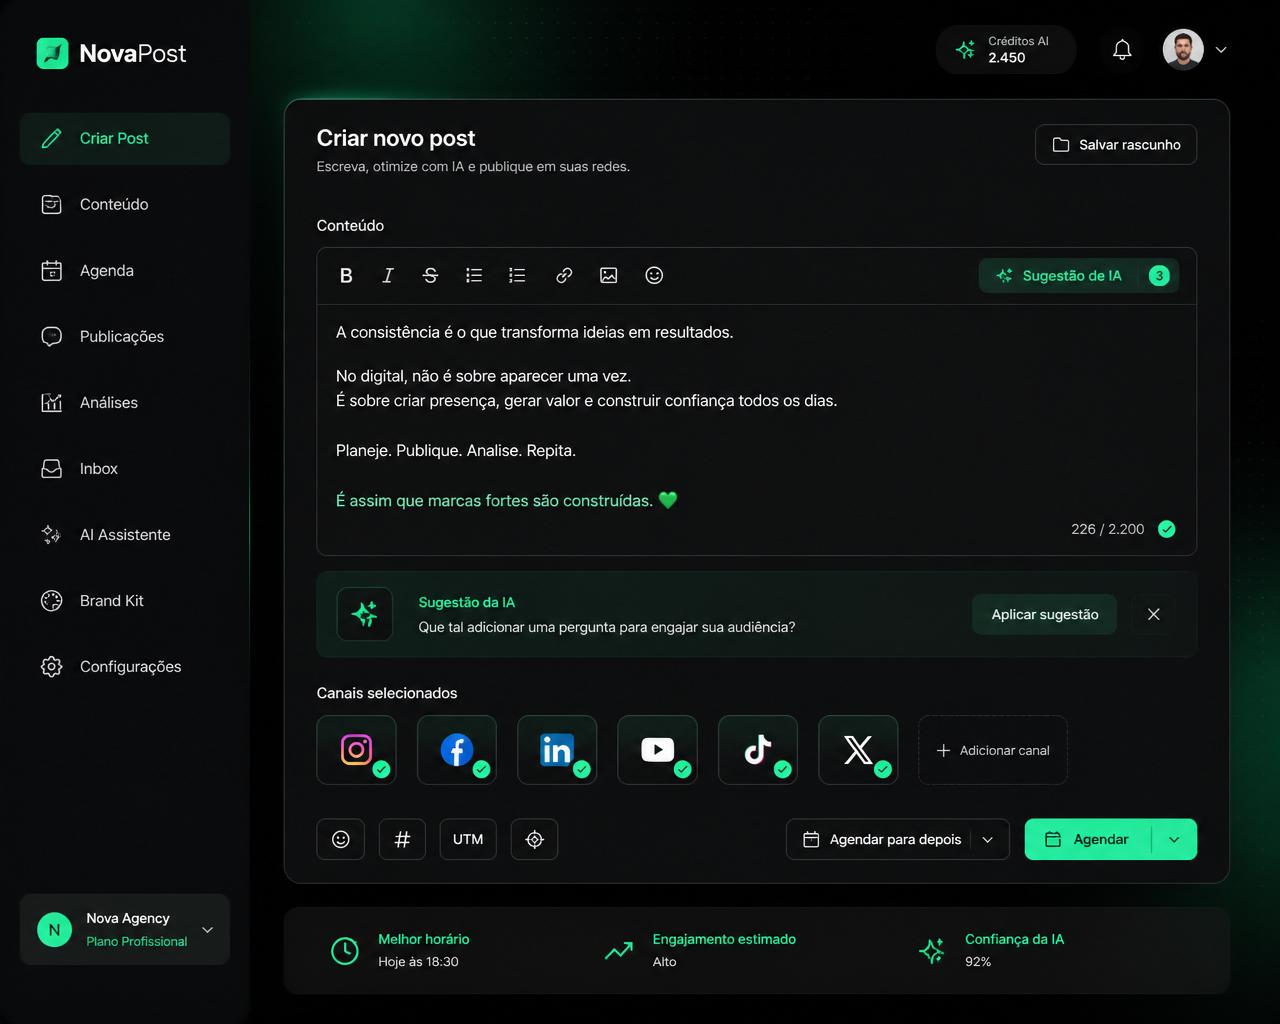Expand Agendar options arrow
Image resolution: width=1280 pixels, height=1024 pixels.
pos(1174,839)
